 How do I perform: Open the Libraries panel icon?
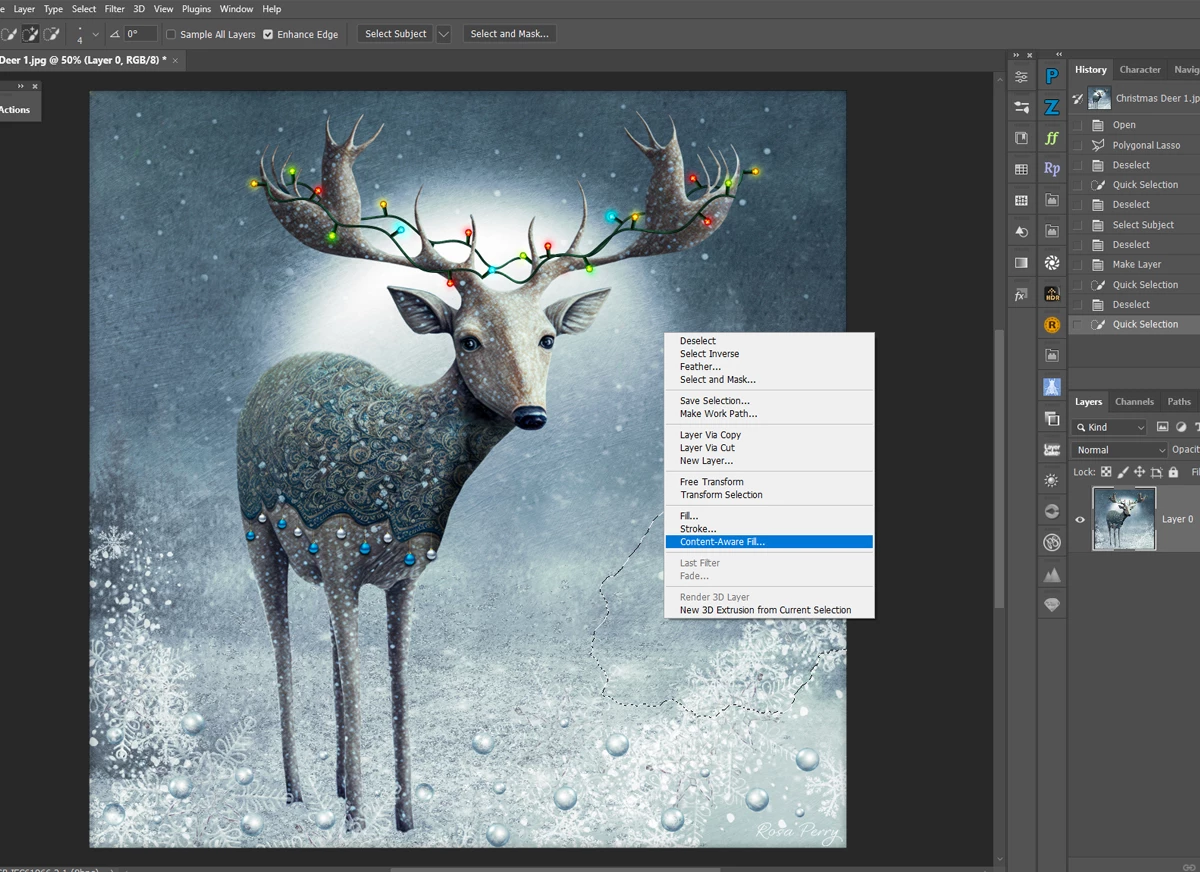[1021, 138]
